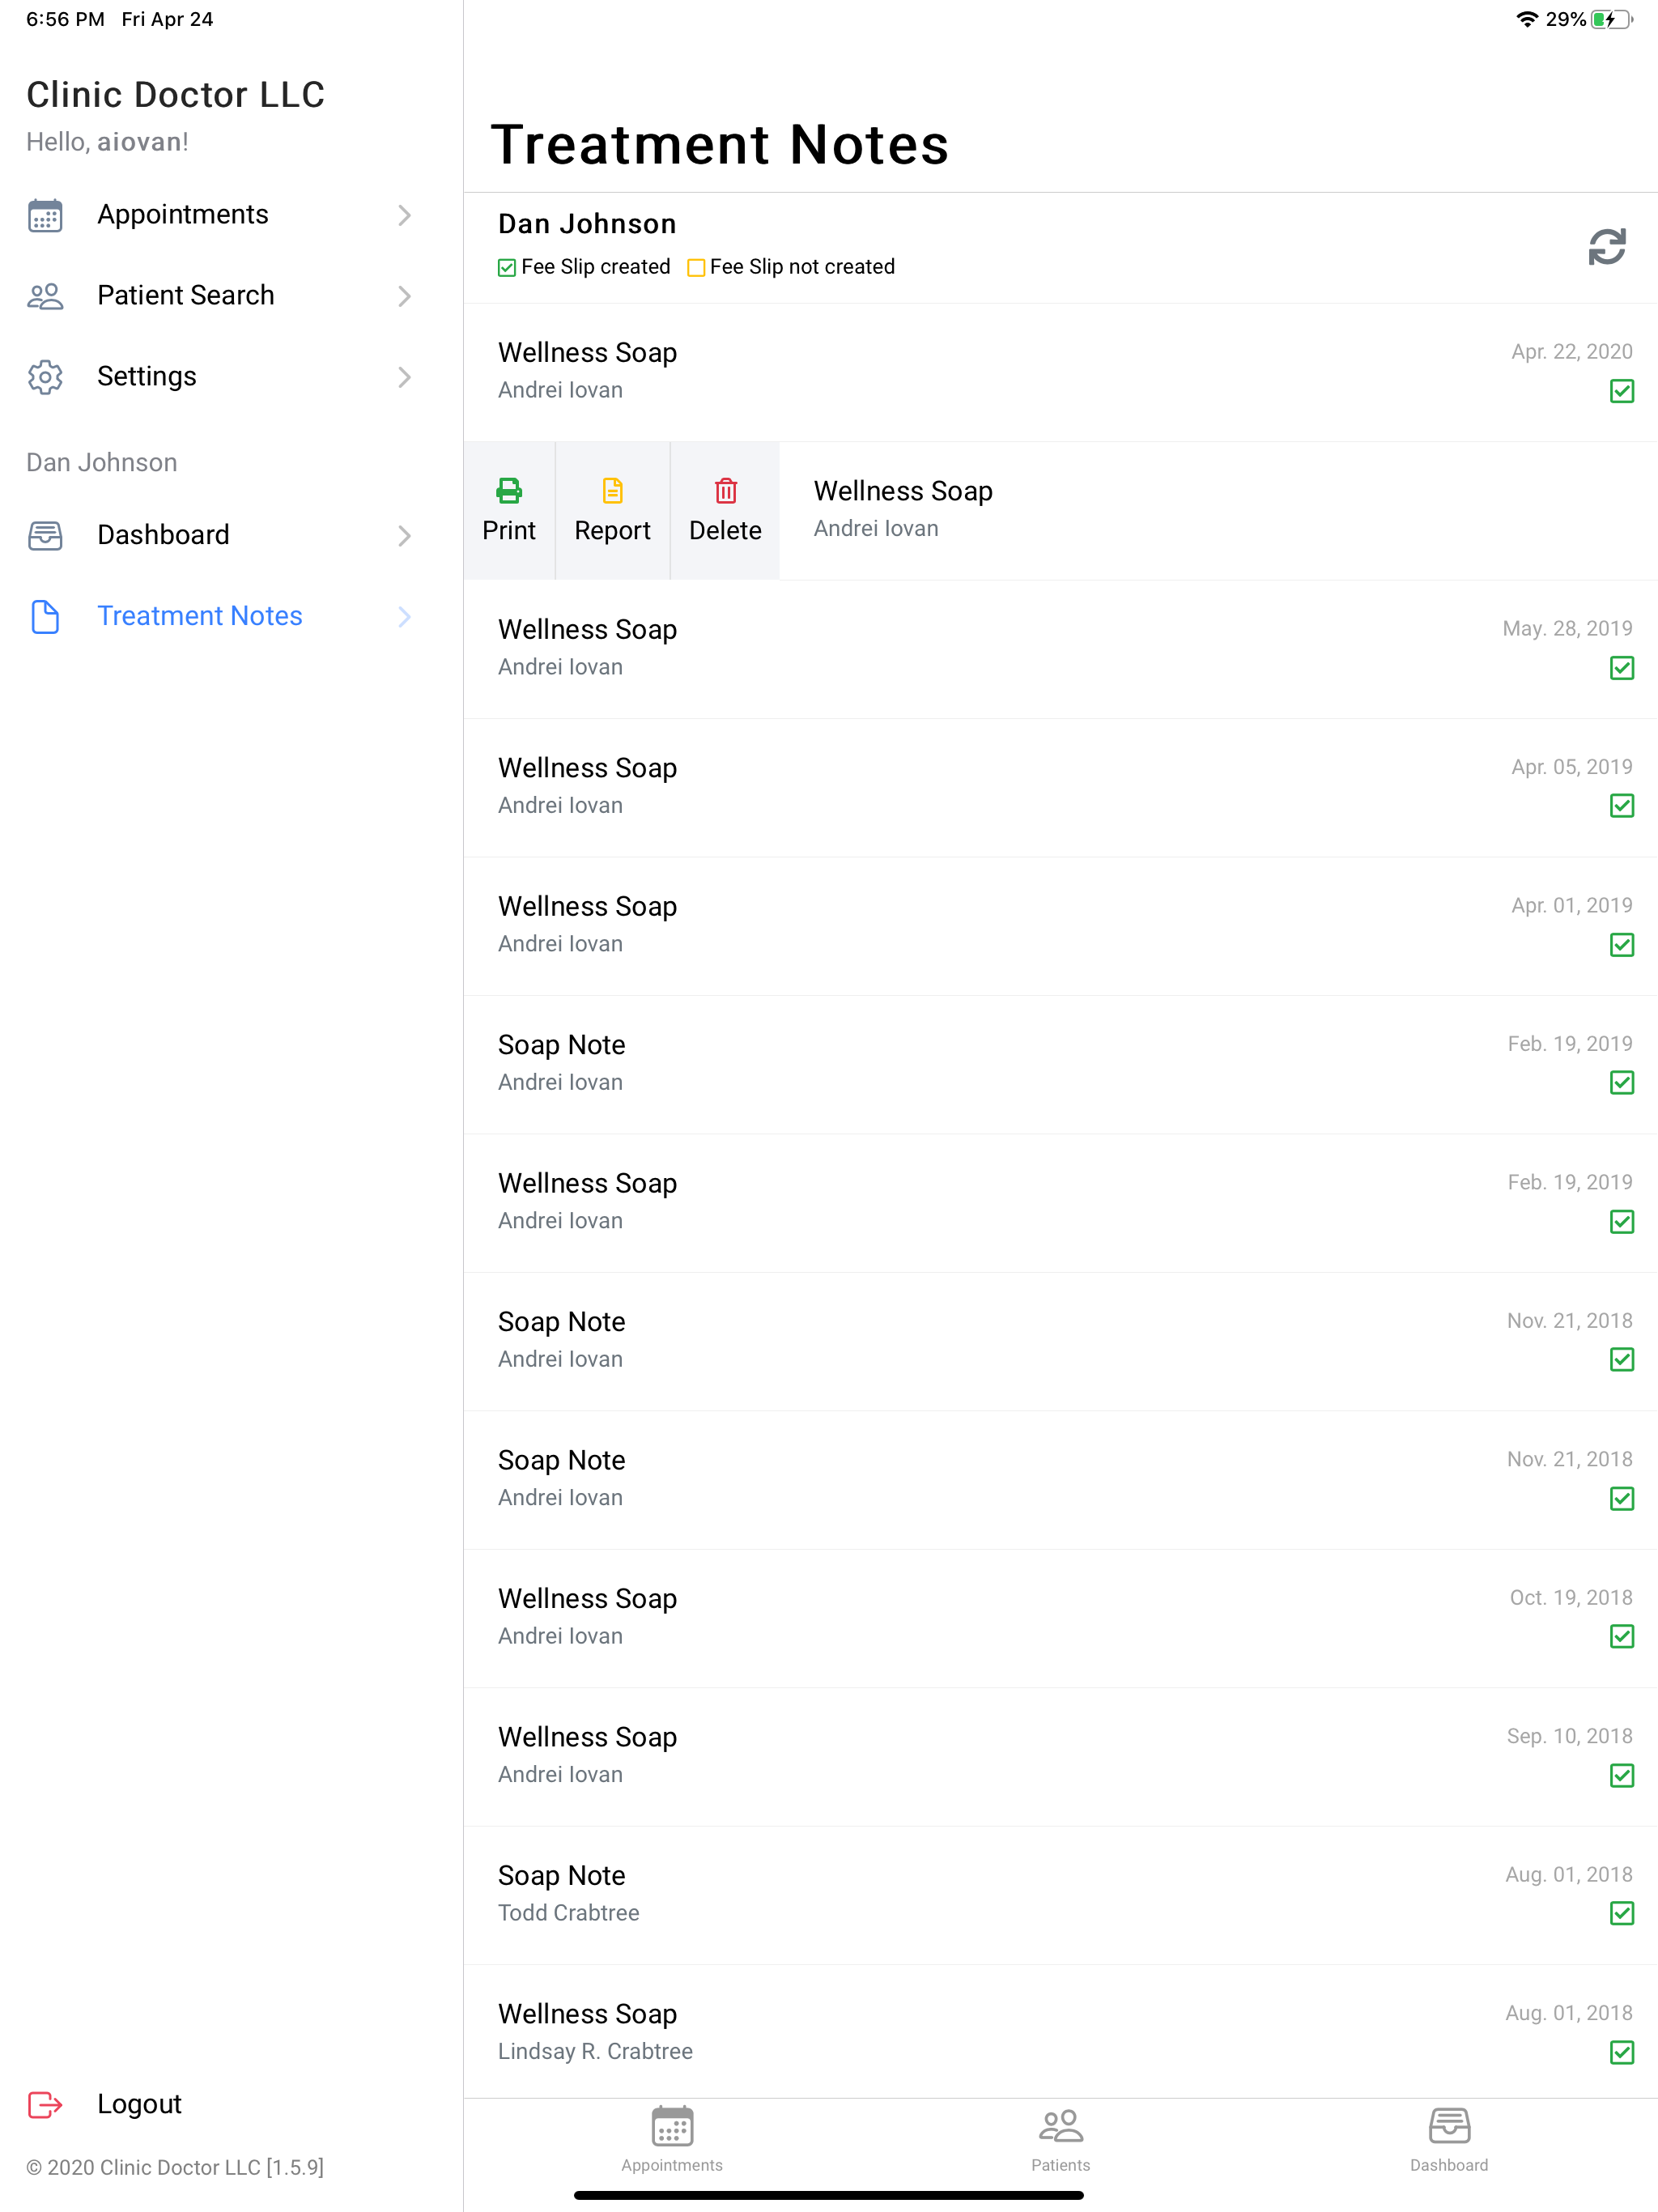This screenshot has height=2212, width=1658.
Task: Tap the green Print icon
Action: tap(509, 490)
